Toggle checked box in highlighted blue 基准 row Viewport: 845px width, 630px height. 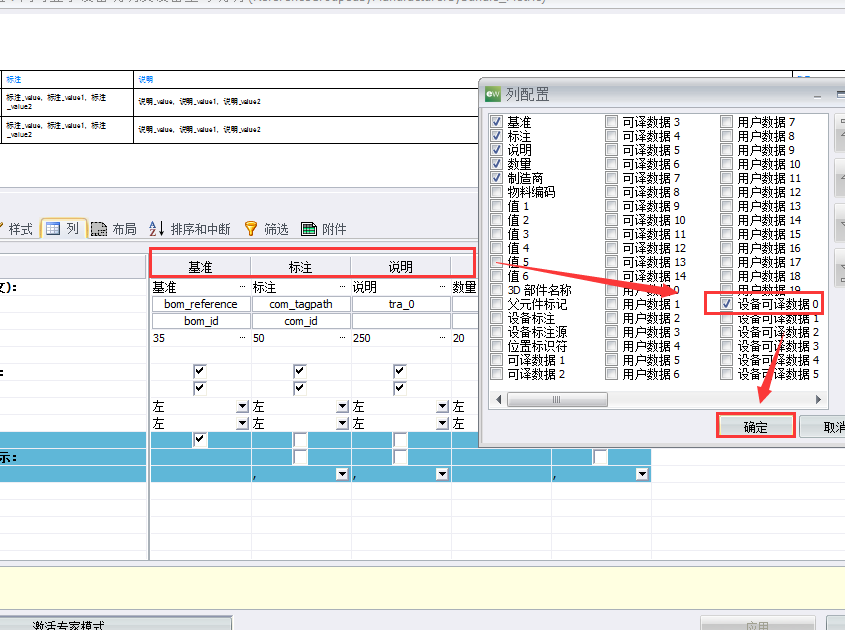coord(200,440)
